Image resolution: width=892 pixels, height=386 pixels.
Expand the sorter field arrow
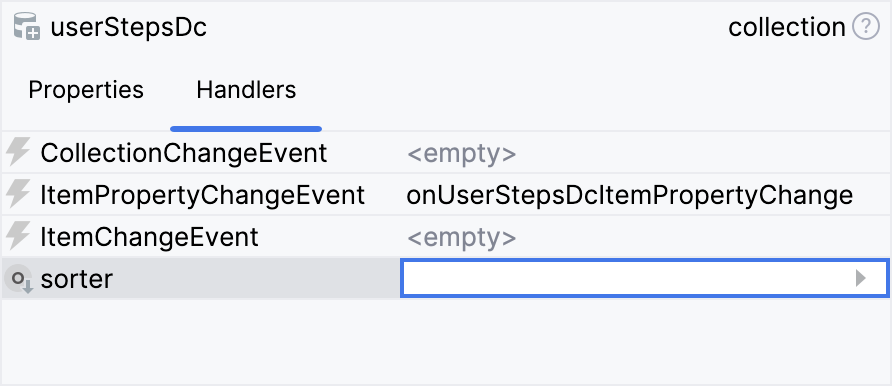(x=861, y=279)
